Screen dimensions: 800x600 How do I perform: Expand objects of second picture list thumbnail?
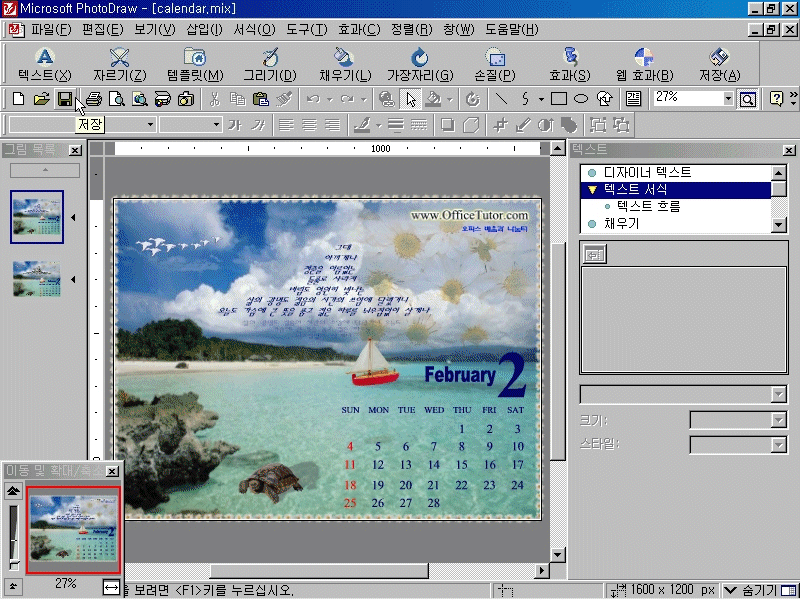coord(73,280)
